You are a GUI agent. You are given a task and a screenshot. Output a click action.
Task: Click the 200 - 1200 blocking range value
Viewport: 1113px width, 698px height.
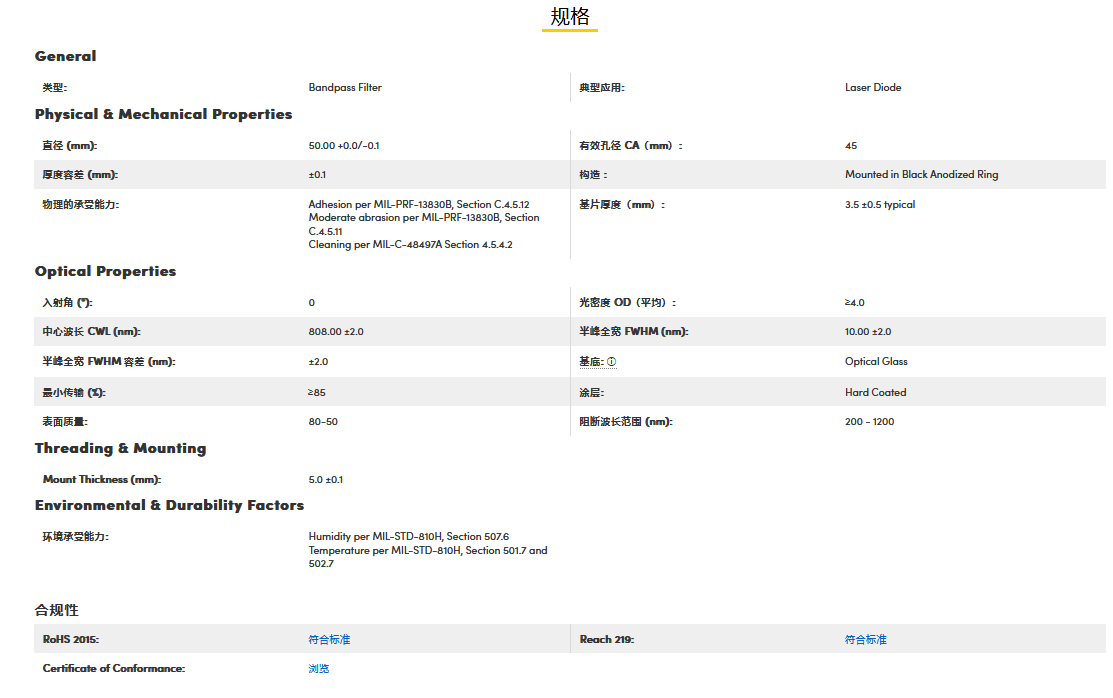point(870,422)
